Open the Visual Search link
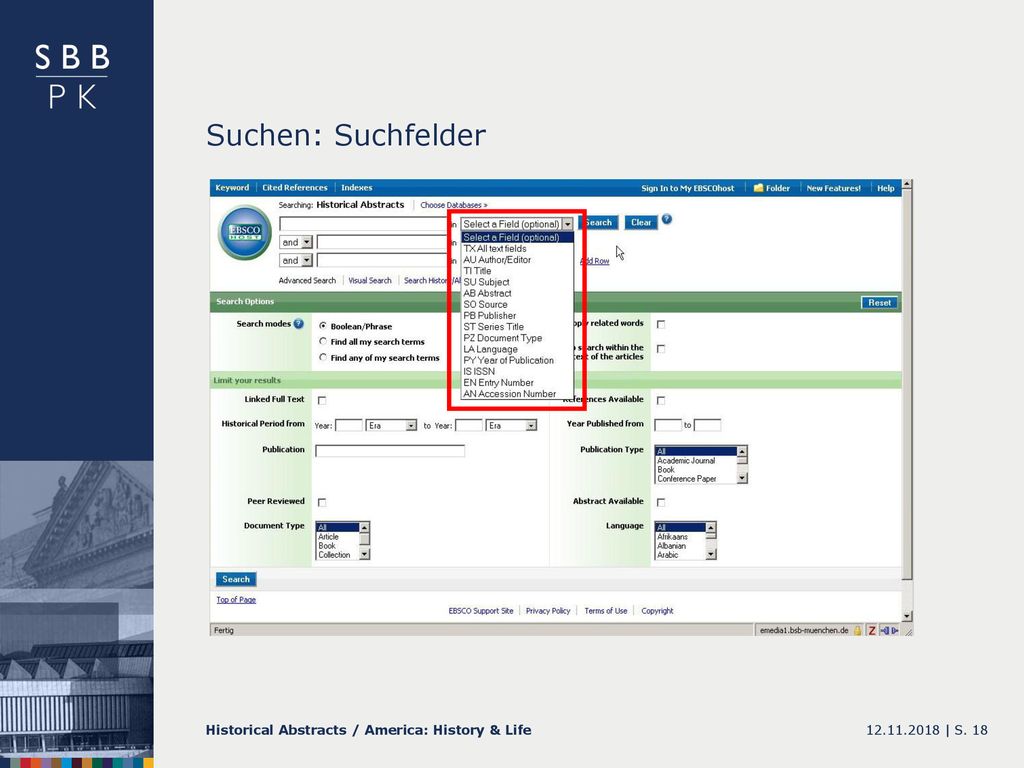The height and width of the screenshot is (768, 1024). click(x=370, y=281)
